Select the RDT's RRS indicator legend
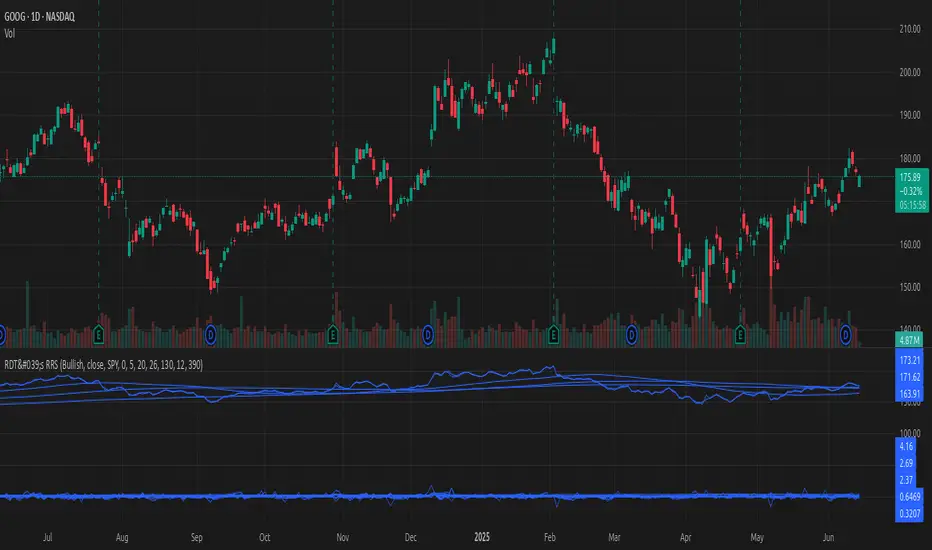Screen dimensions: 932x550 [103, 364]
